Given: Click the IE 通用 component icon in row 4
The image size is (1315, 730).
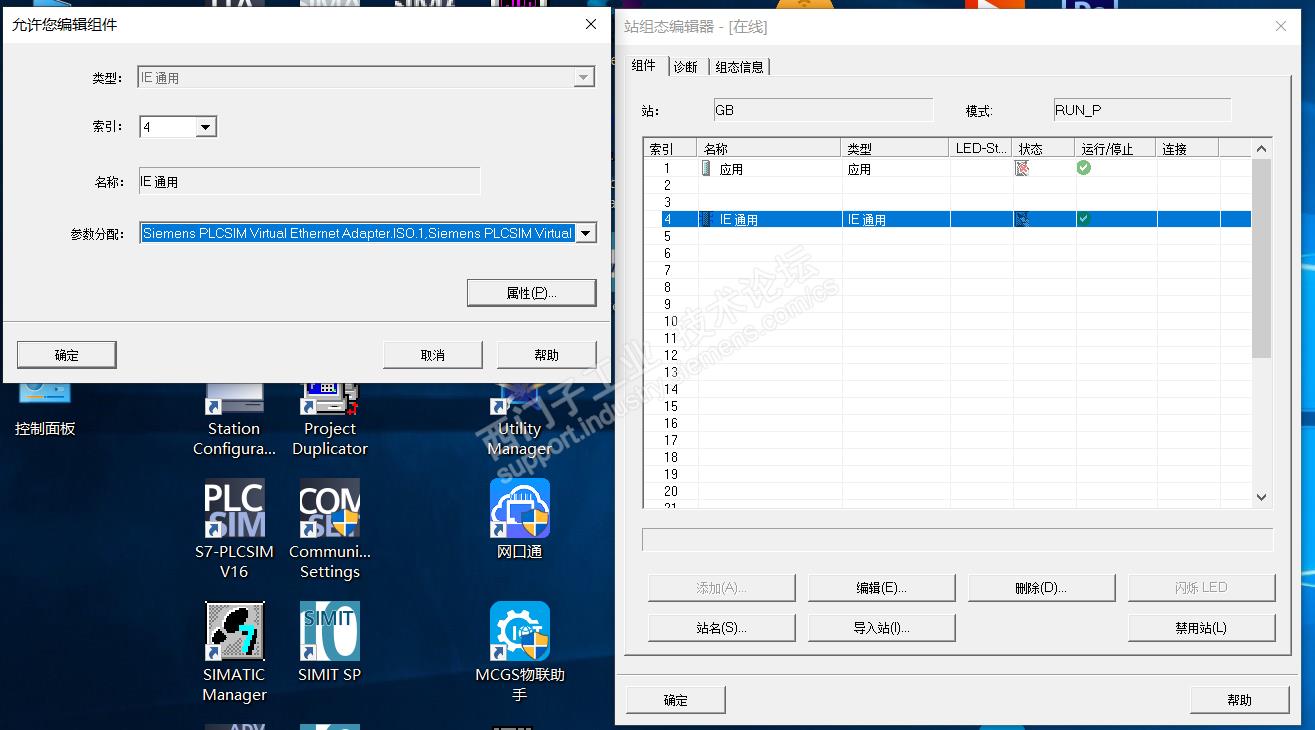Looking at the screenshot, I should pos(706,219).
